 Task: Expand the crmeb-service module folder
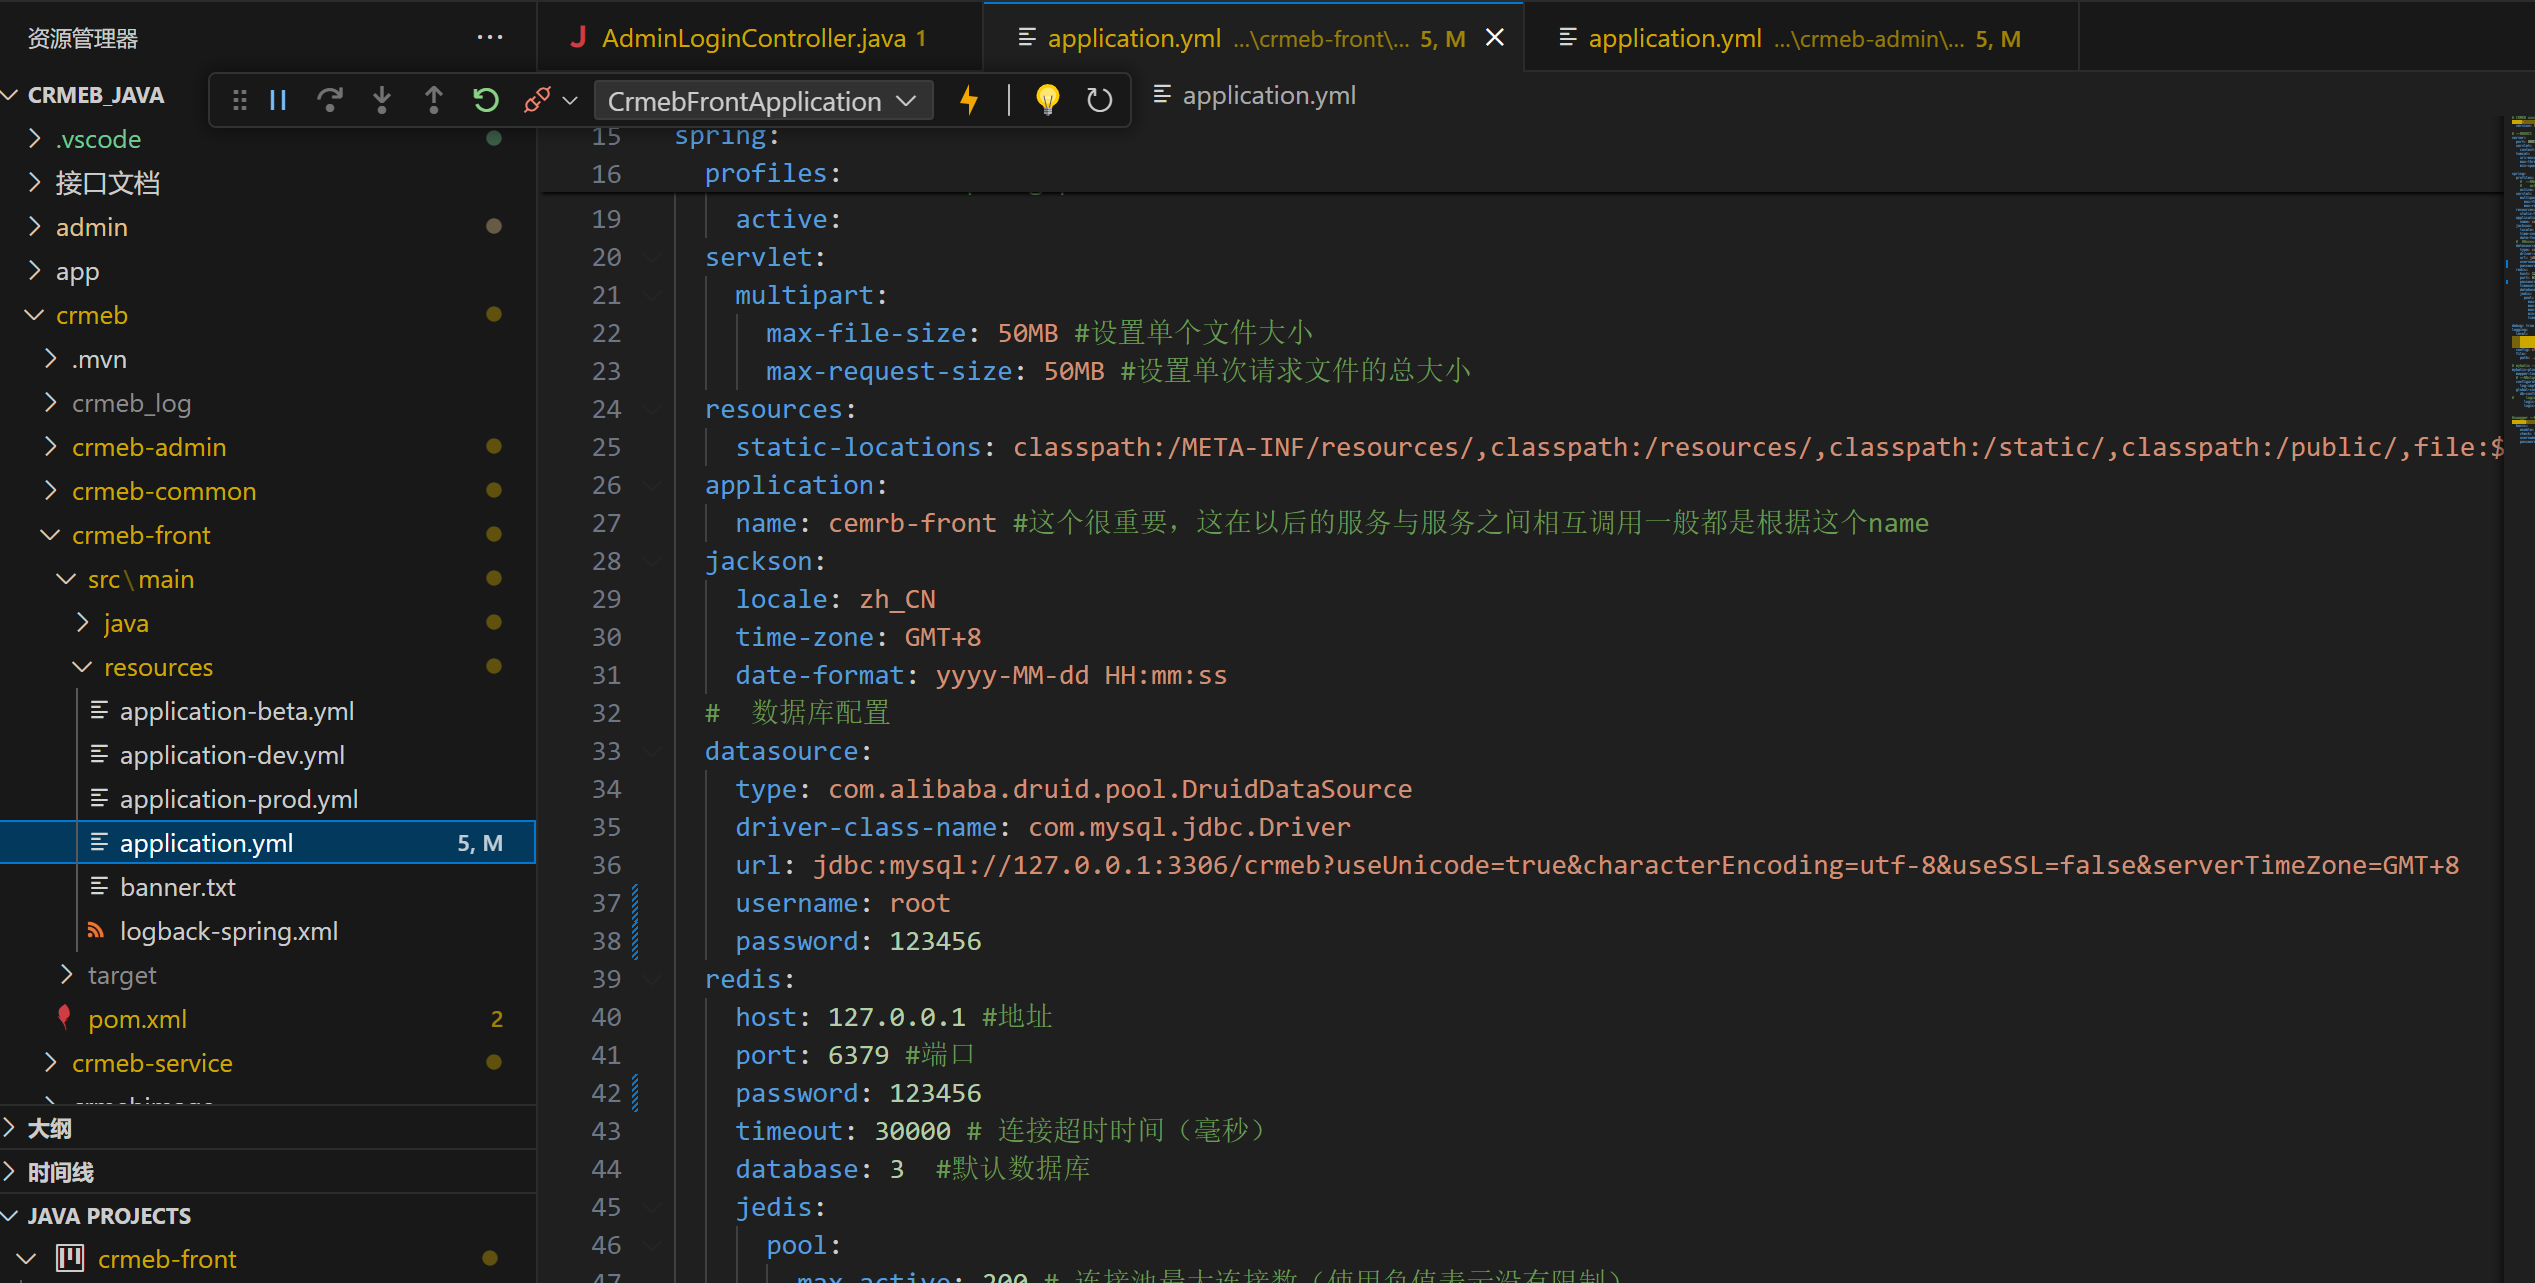[x=51, y=1062]
